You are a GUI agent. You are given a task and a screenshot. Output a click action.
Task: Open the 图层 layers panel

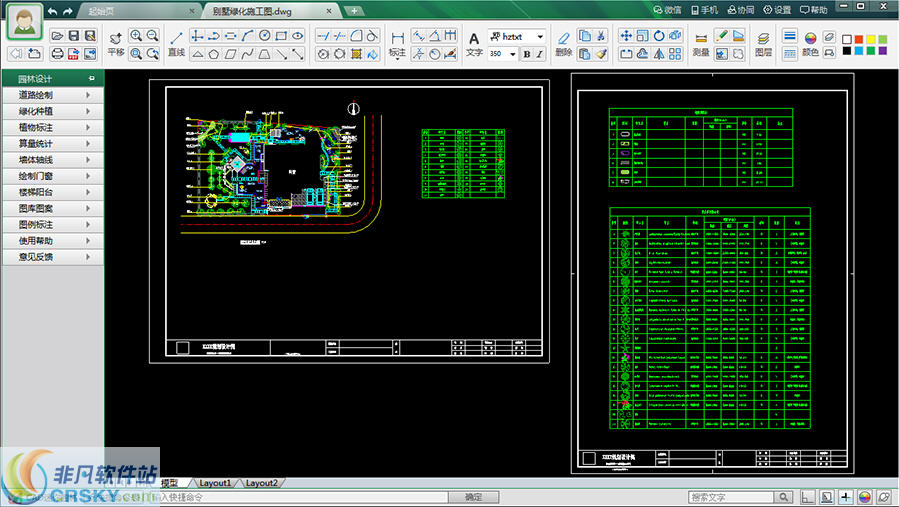pos(763,44)
